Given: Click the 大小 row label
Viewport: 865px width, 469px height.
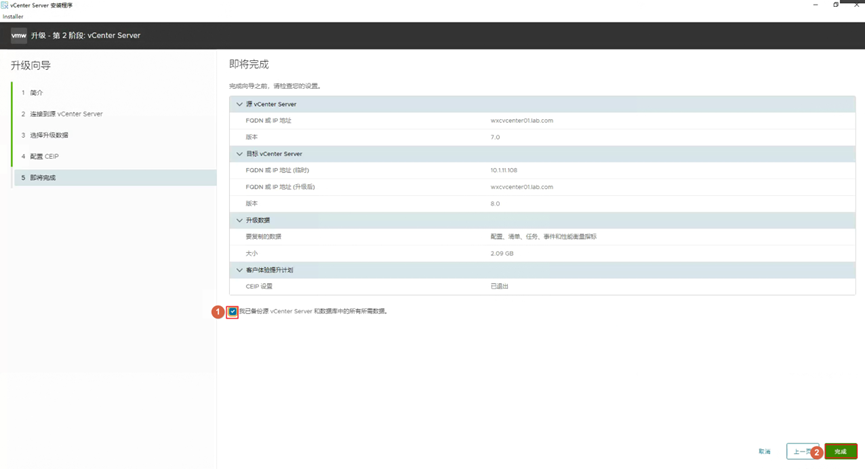Looking at the screenshot, I should (252, 253).
